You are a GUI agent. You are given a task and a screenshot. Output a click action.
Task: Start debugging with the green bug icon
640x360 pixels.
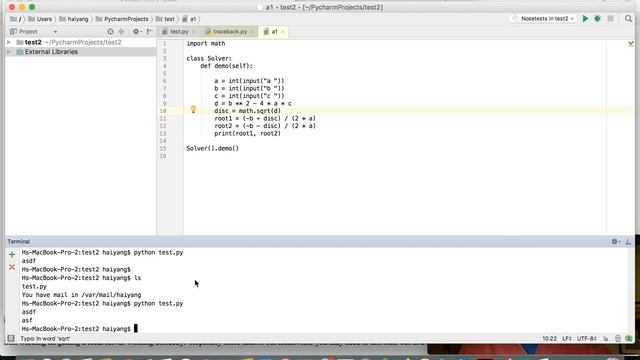click(x=598, y=19)
